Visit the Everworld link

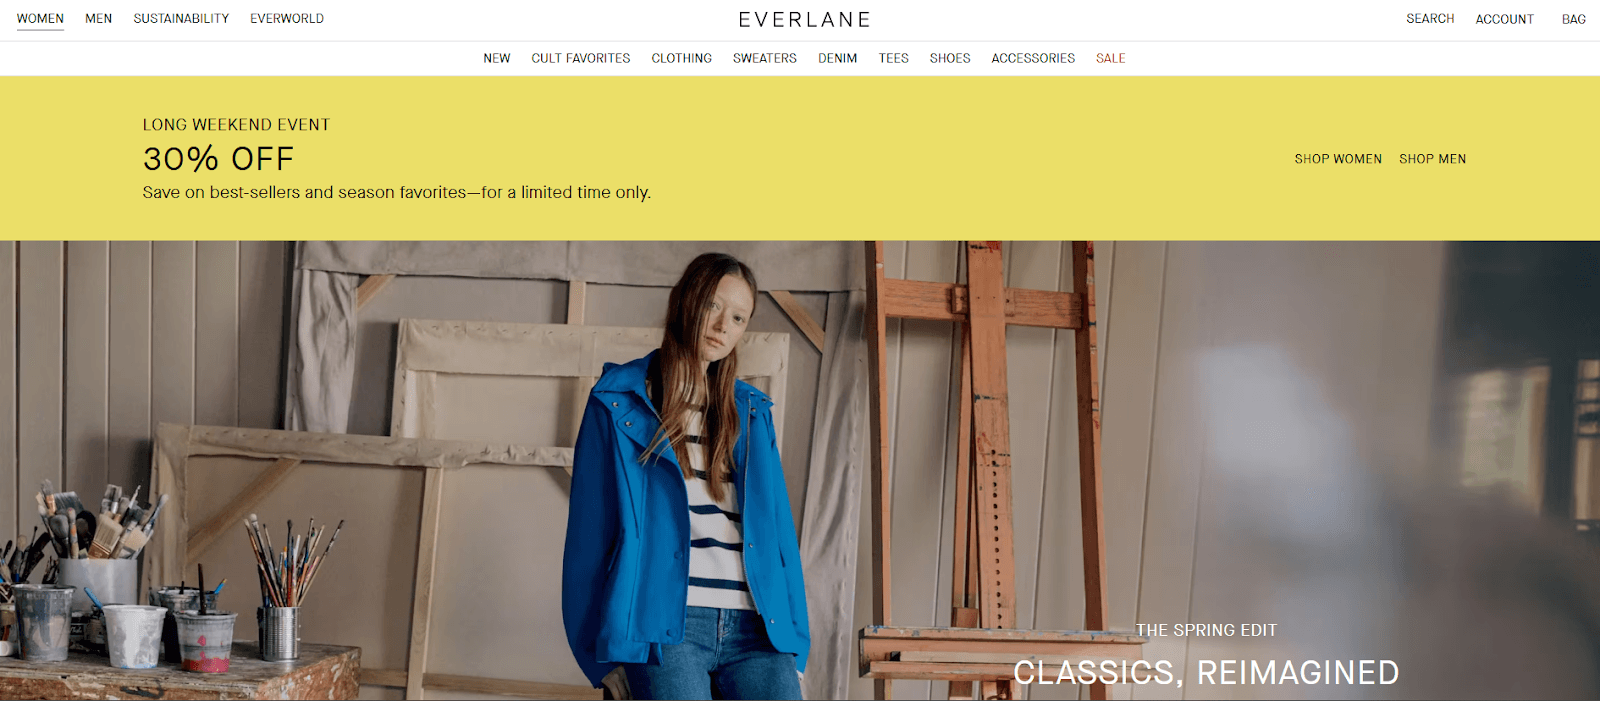pos(287,19)
